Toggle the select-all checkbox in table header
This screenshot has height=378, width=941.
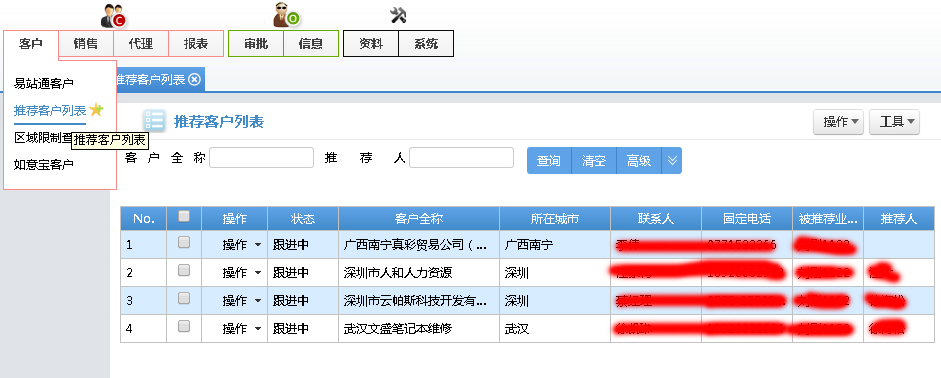[184, 216]
